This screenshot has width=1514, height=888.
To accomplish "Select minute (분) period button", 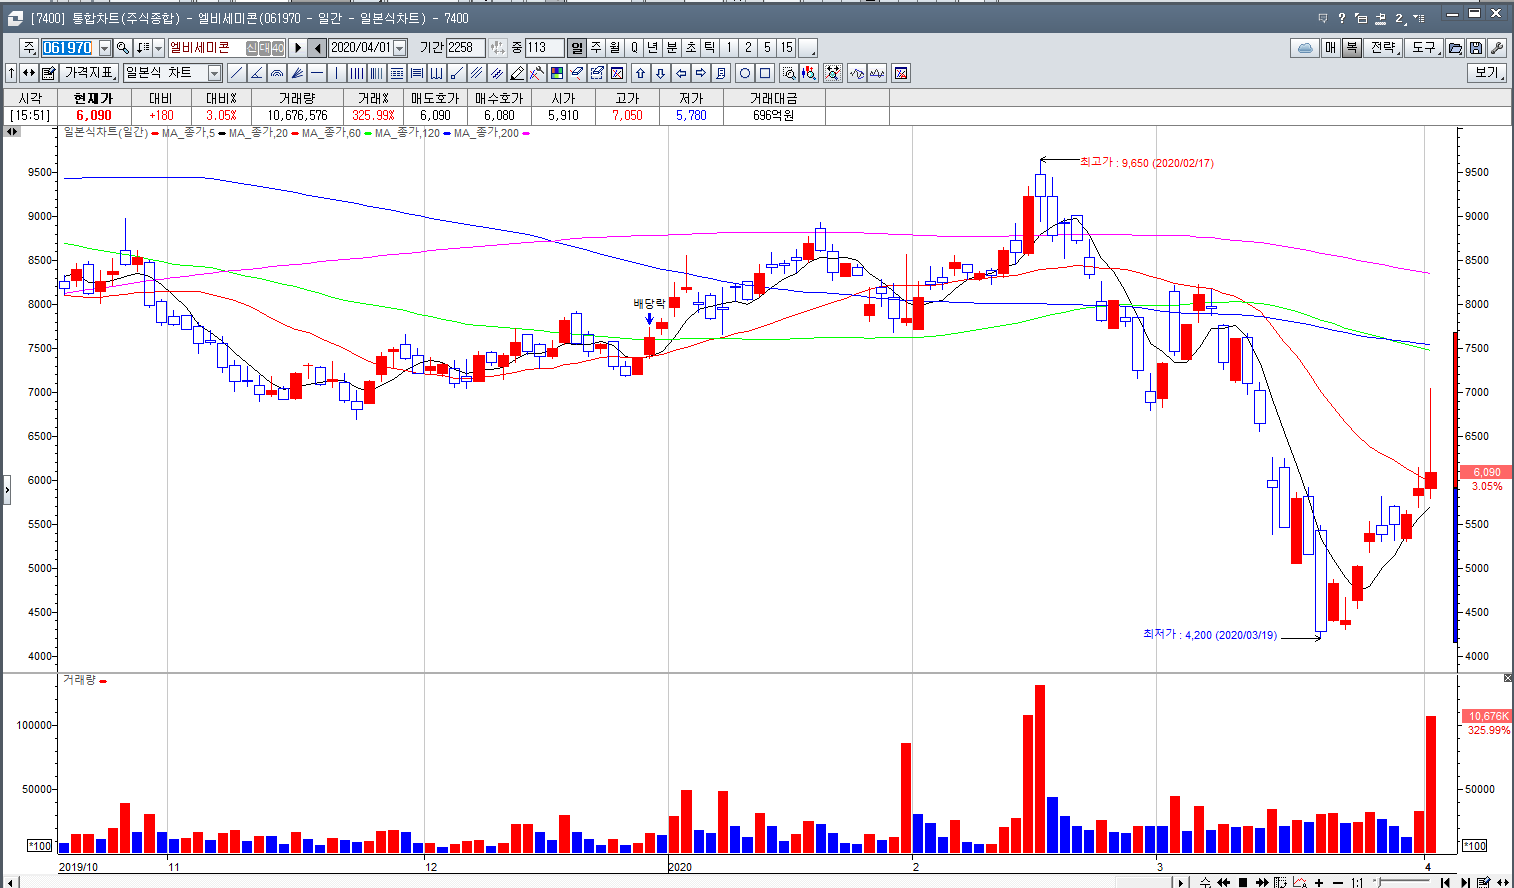I will point(672,48).
